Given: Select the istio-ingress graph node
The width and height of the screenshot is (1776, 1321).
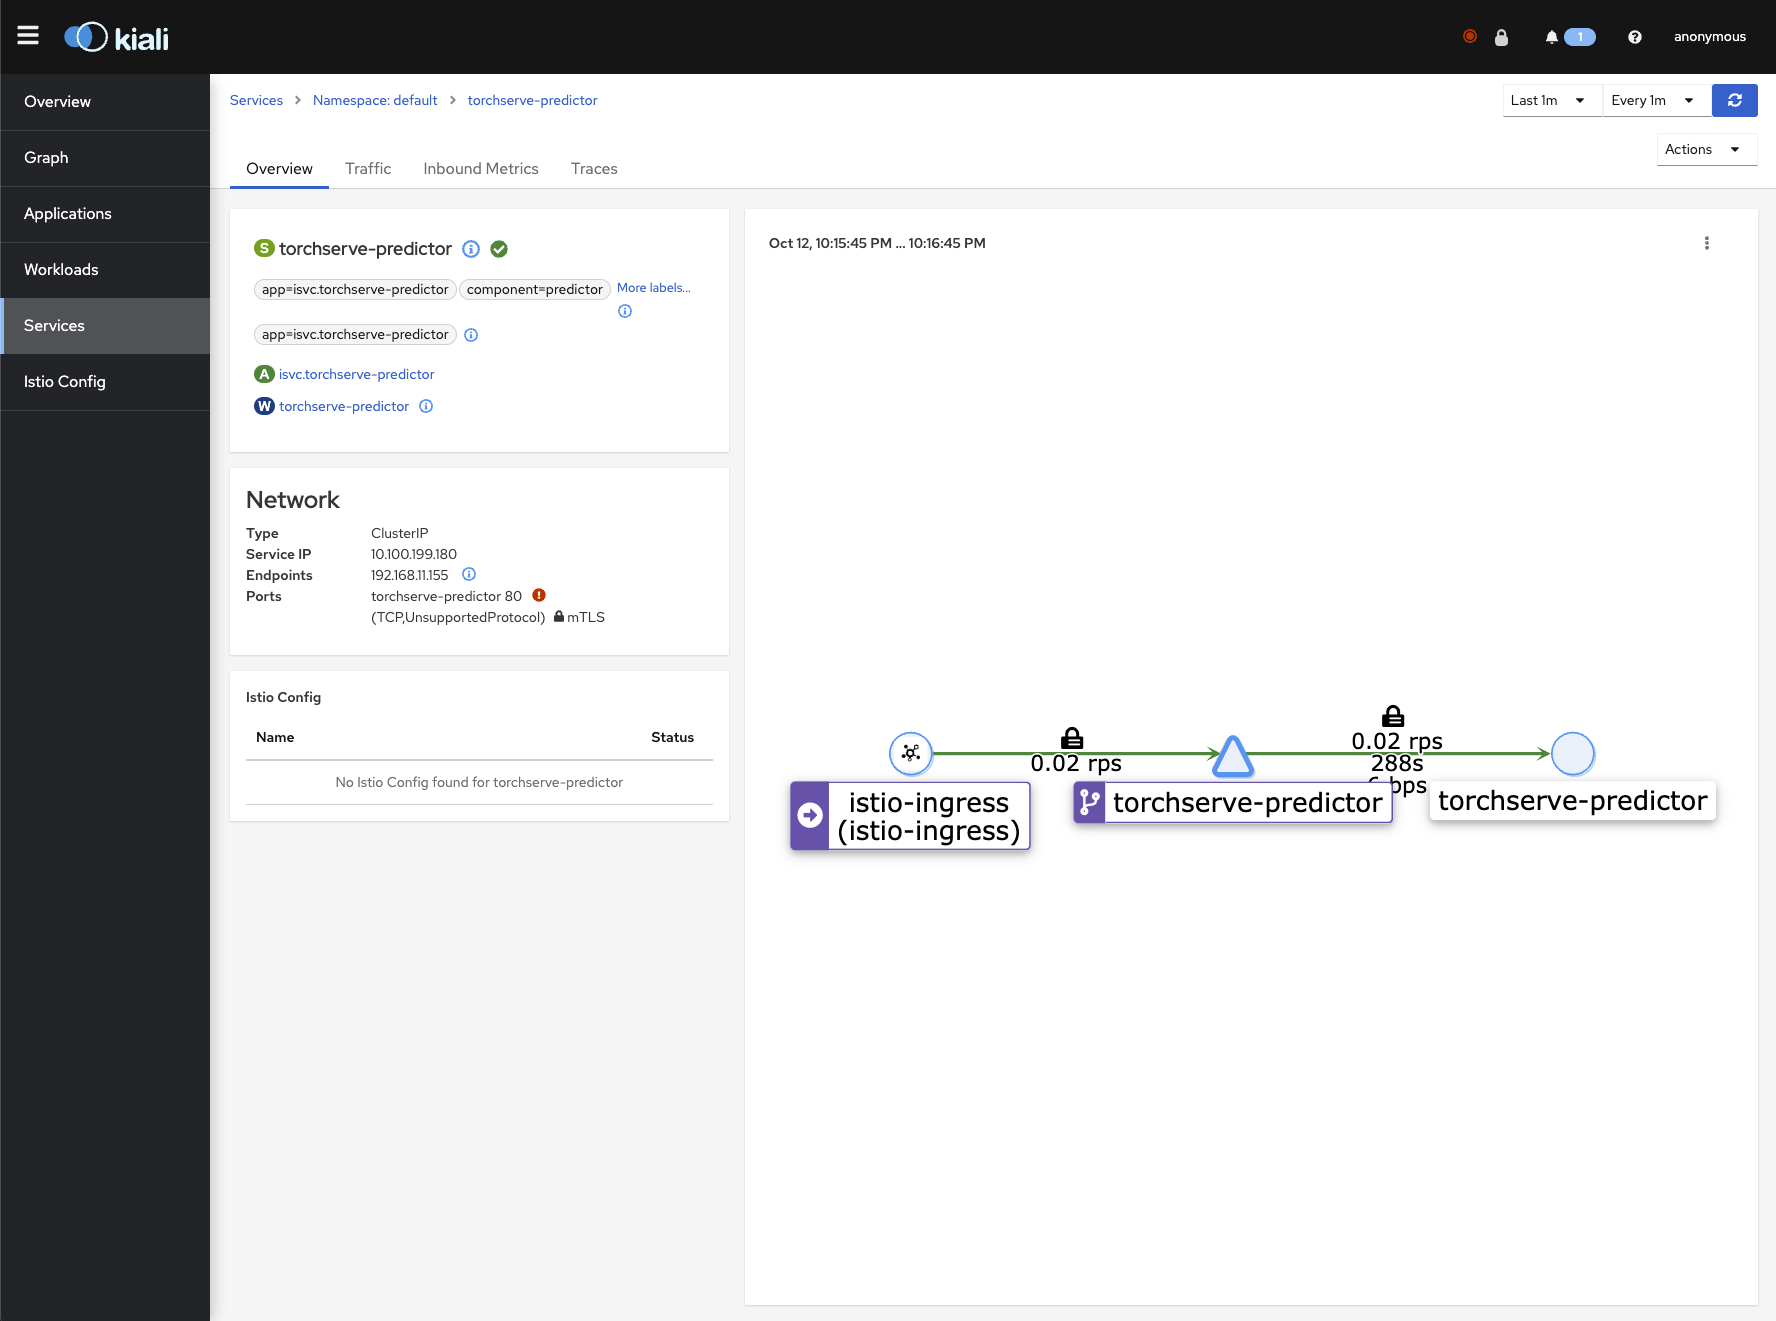Looking at the screenshot, I should [x=910, y=753].
